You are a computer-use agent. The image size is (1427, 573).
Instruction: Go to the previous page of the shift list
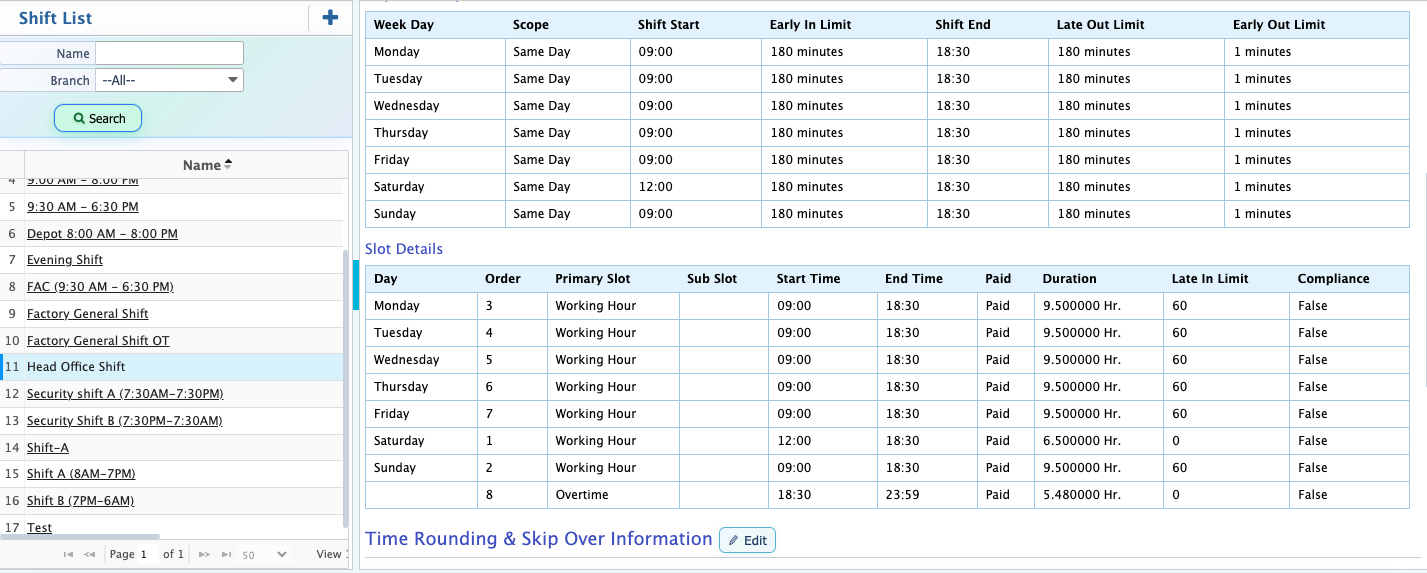[x=90, y=554]
